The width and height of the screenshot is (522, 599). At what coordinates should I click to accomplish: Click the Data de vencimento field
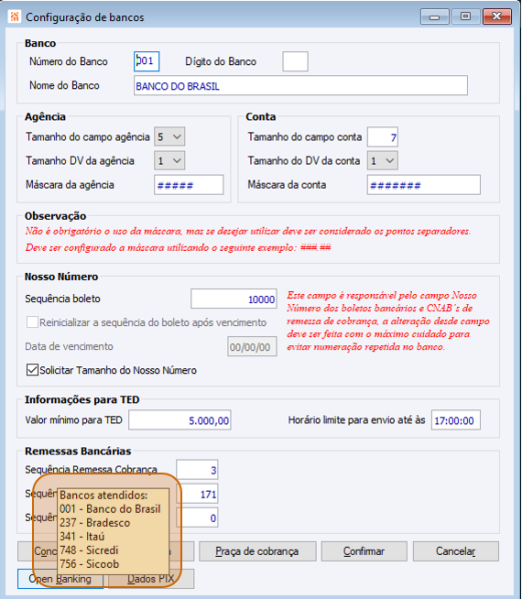[x=252, y=347]
